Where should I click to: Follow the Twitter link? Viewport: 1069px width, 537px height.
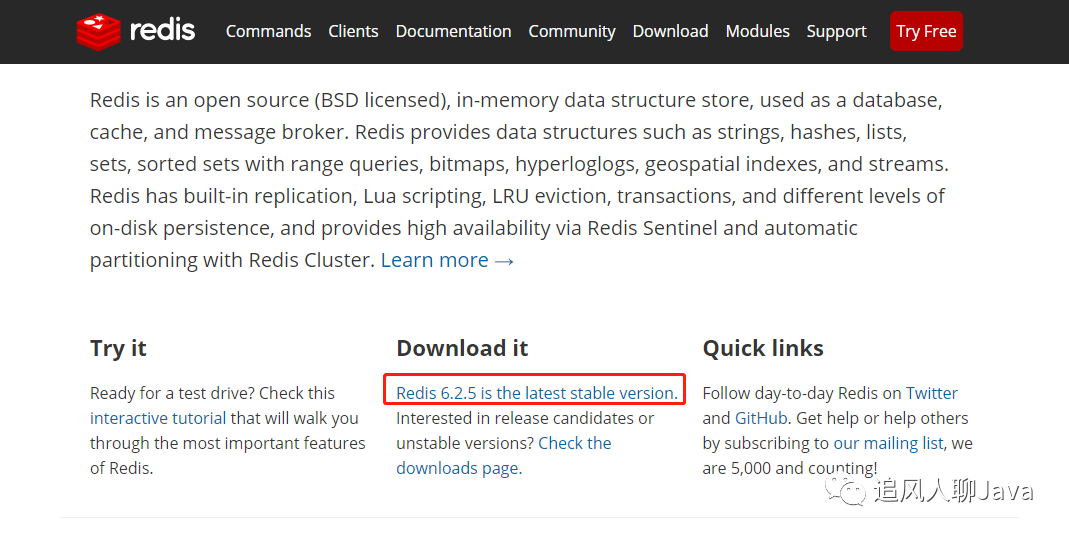pos(931,393)
